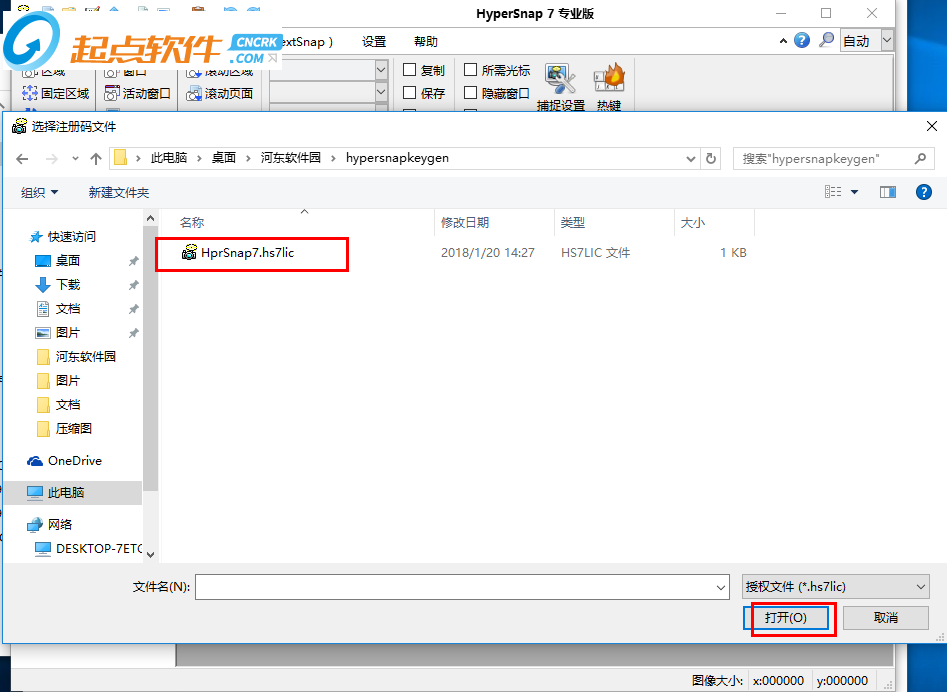
Task: Open Documents pinned in quick access
Action: [68, 309]
